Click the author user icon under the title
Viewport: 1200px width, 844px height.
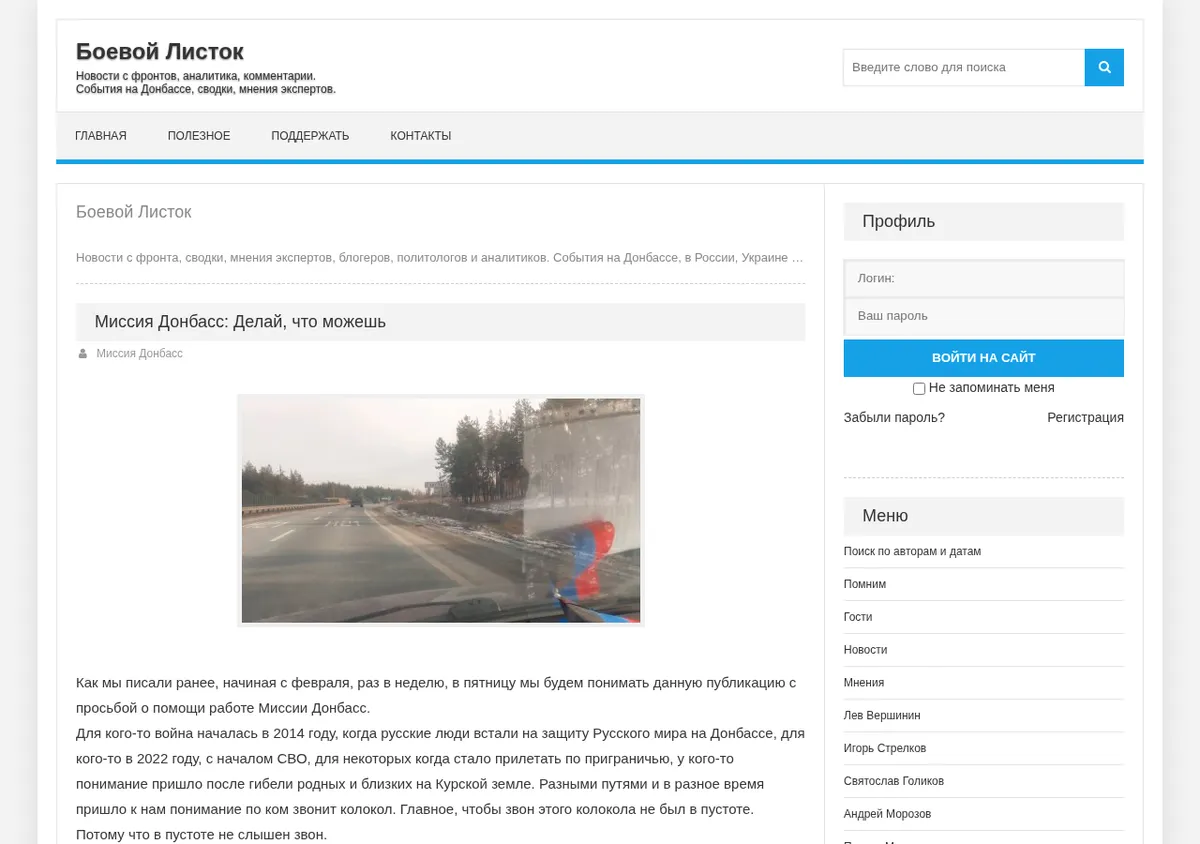coord(83,354)
